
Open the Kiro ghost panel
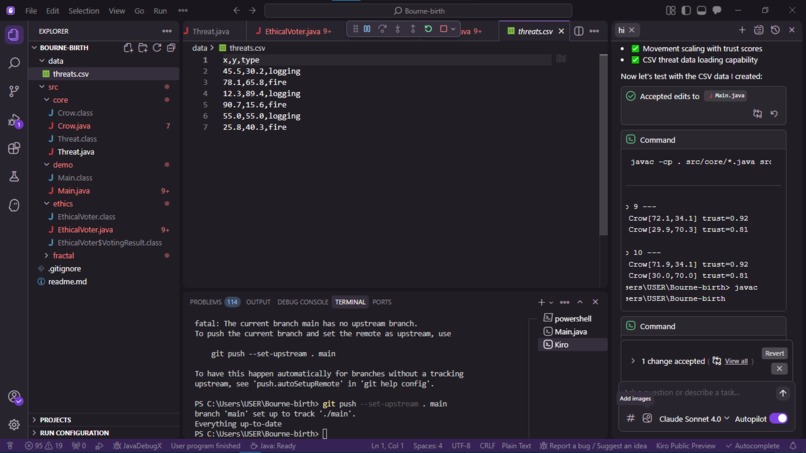tap(14, 205)
